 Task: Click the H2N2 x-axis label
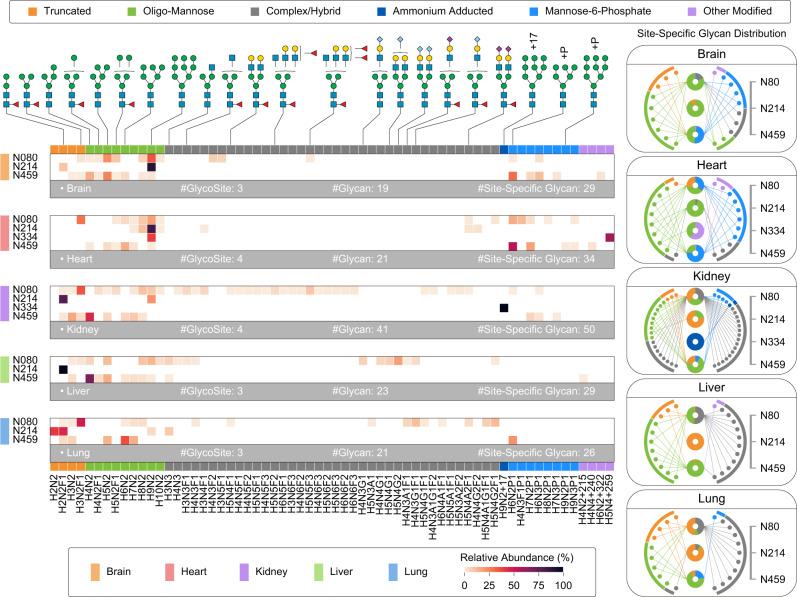coord(54,488)
